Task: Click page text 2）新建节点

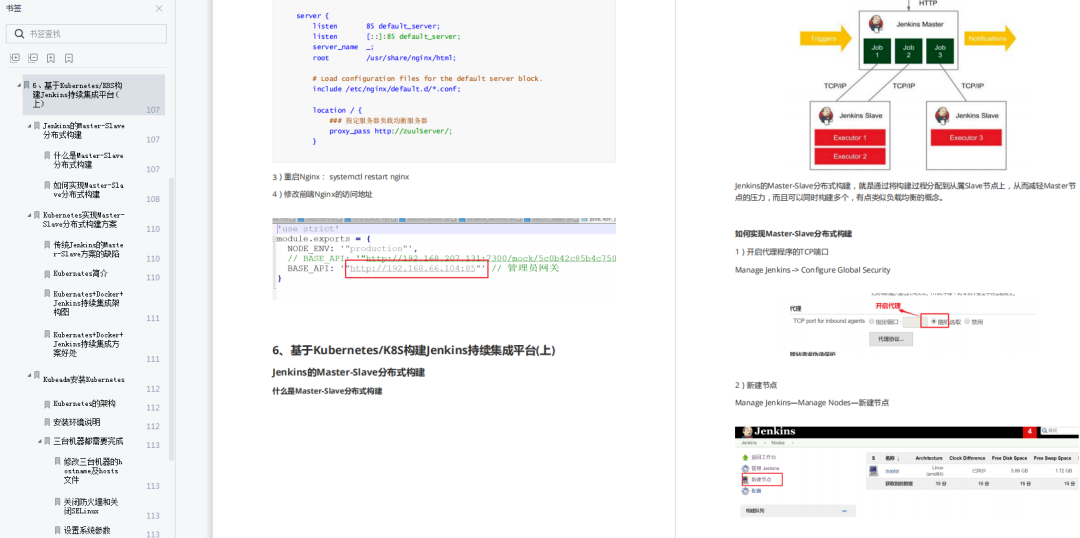Action: [x=756, y=385]
